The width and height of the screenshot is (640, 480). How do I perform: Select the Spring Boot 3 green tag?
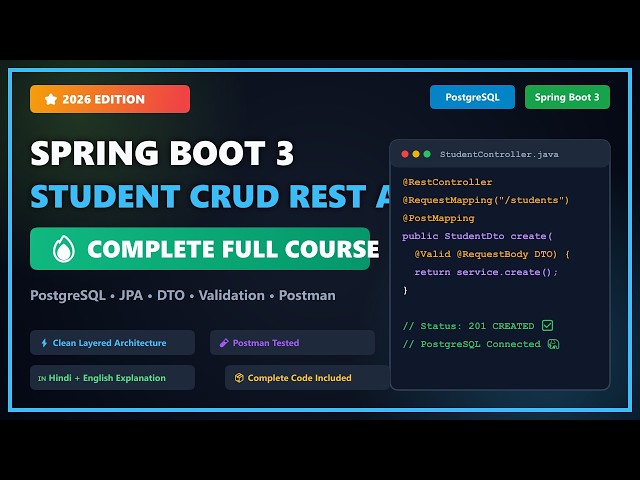tap(567, 97)
